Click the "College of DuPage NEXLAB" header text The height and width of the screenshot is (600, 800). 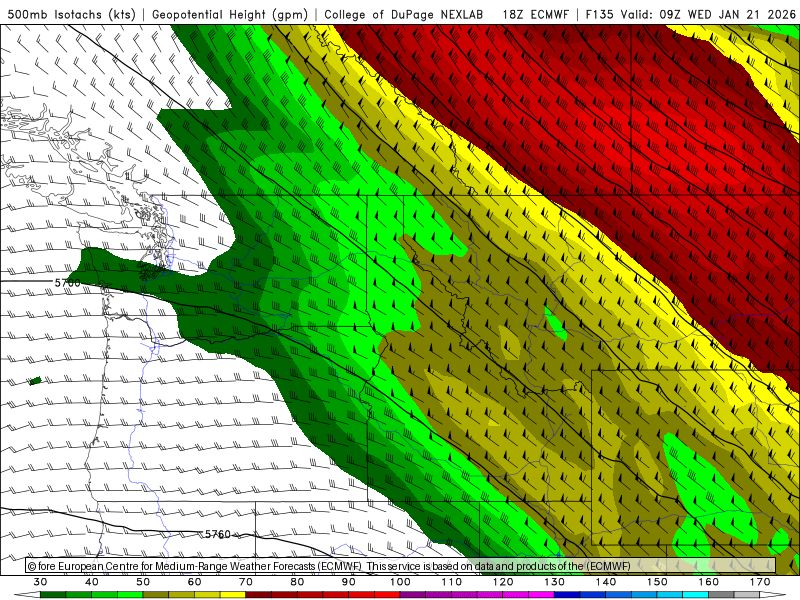(x=404, y=14)
